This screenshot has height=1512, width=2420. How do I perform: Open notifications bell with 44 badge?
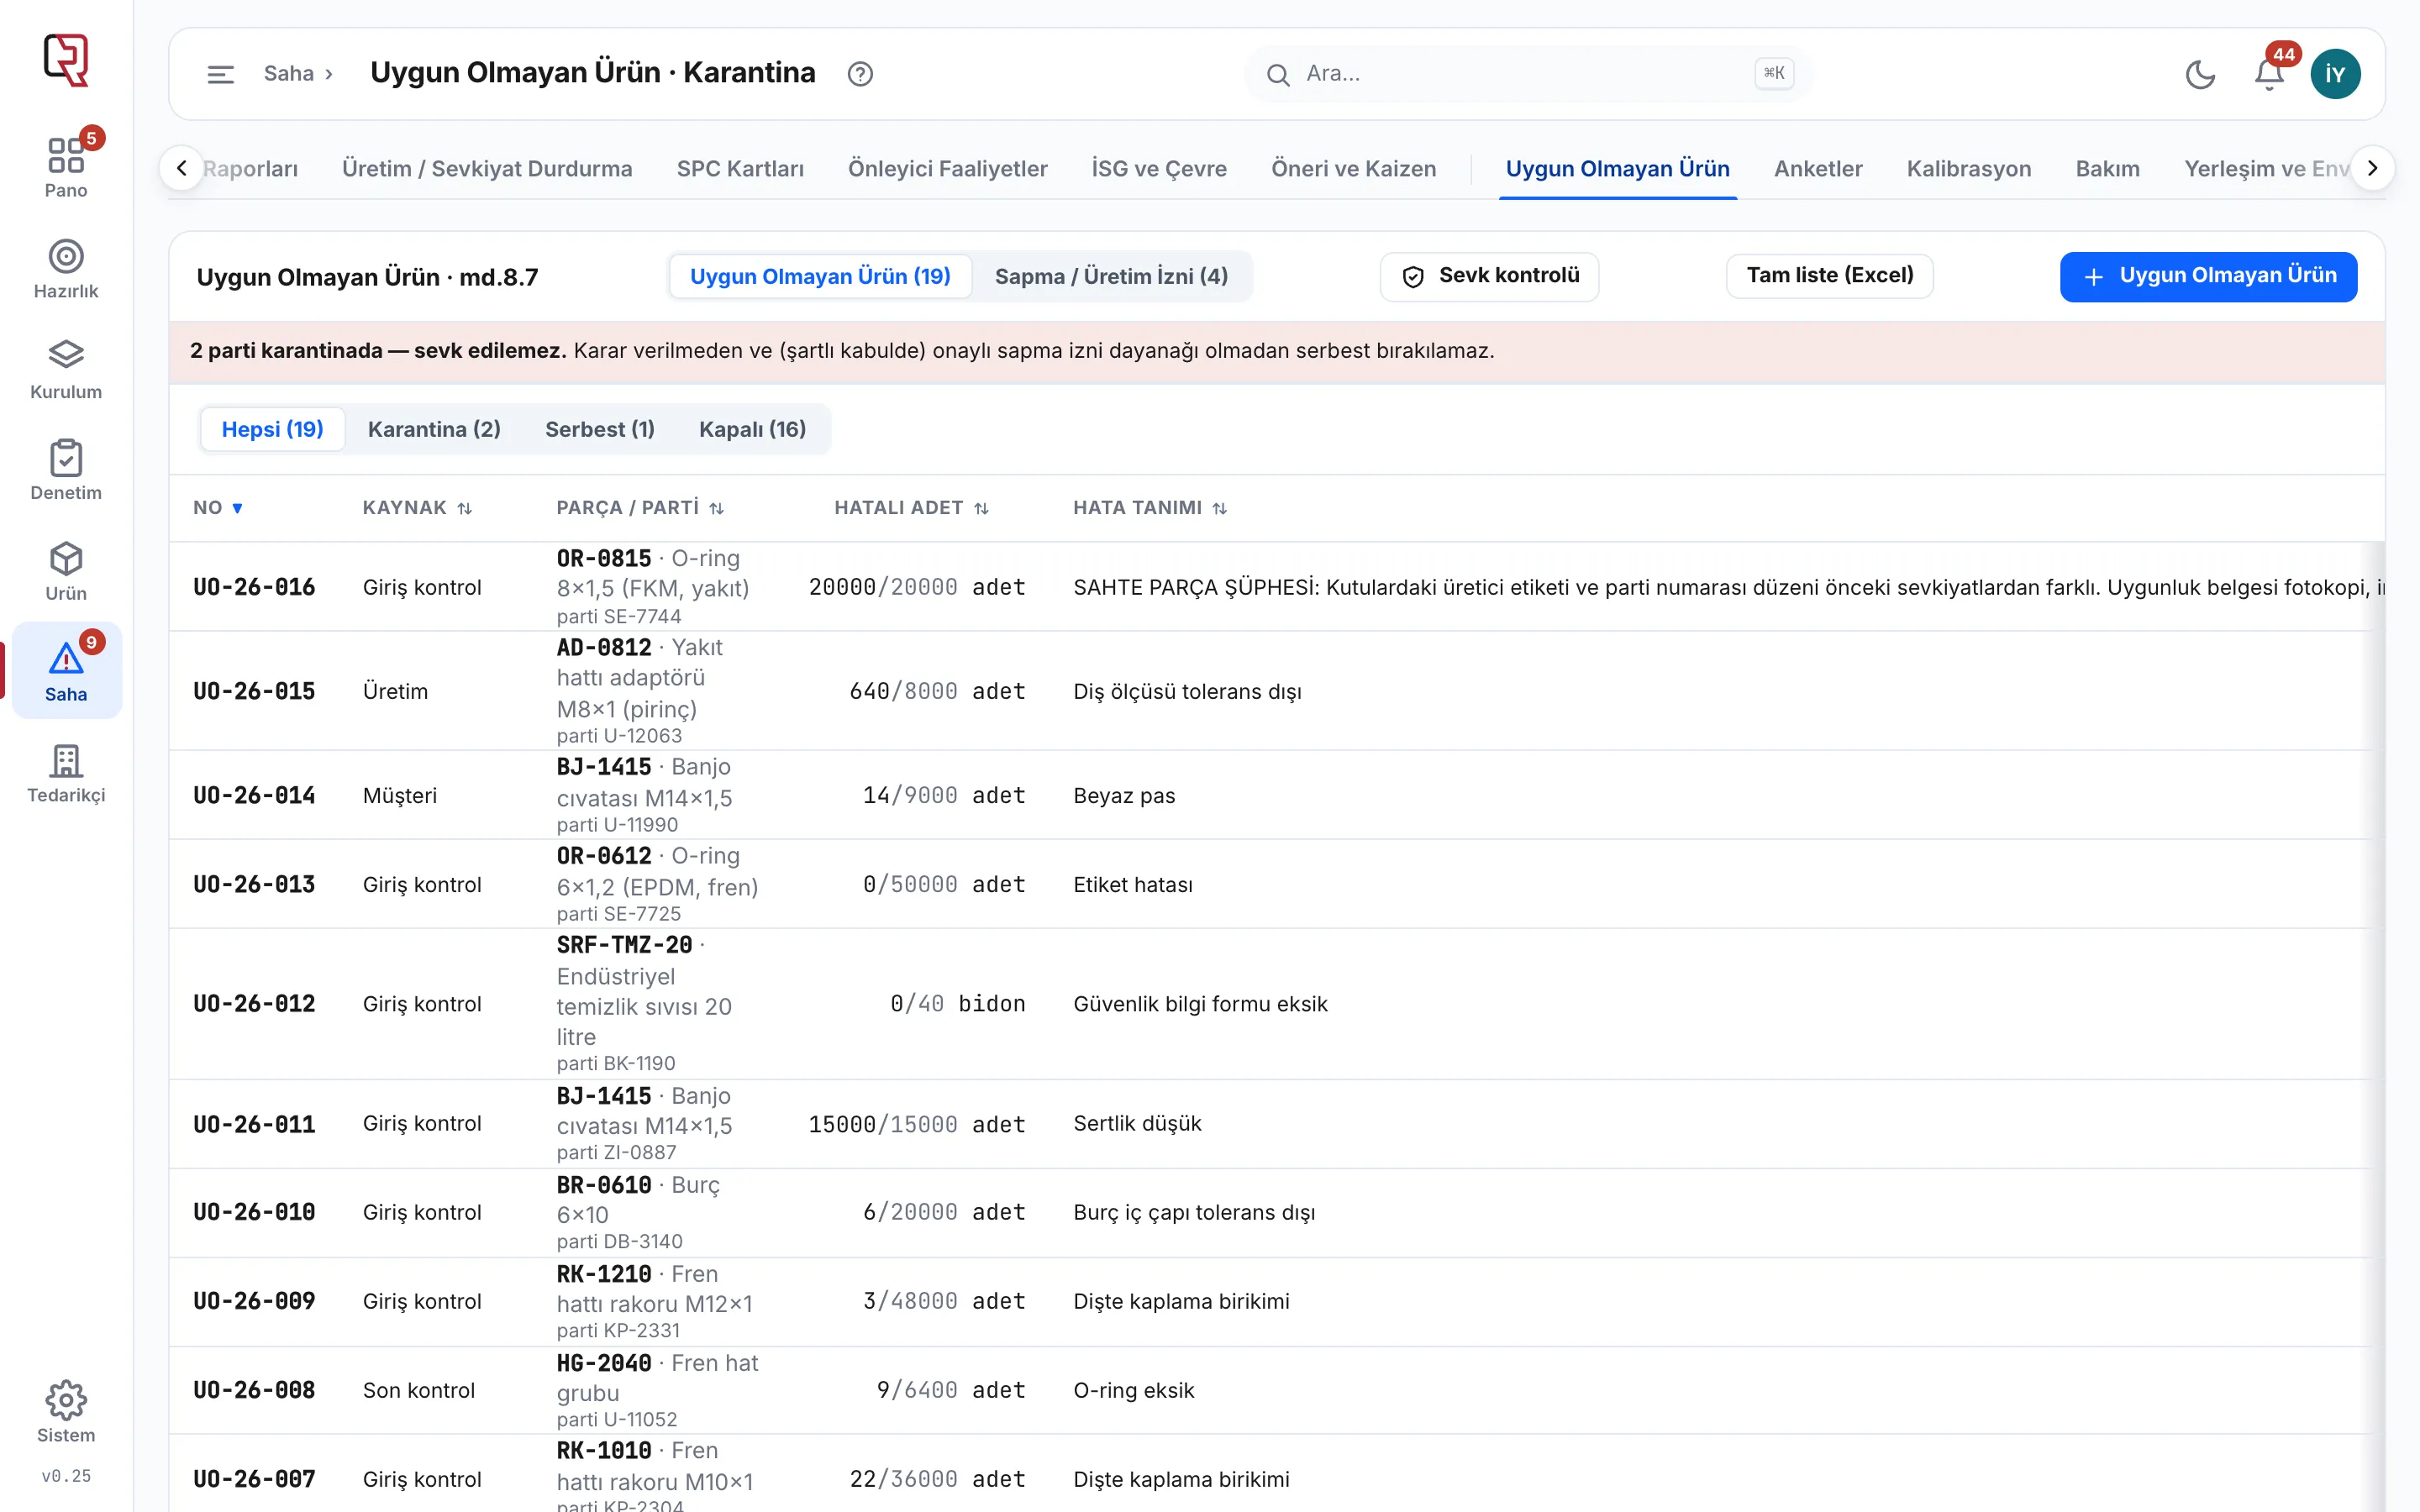point(2269,73)
